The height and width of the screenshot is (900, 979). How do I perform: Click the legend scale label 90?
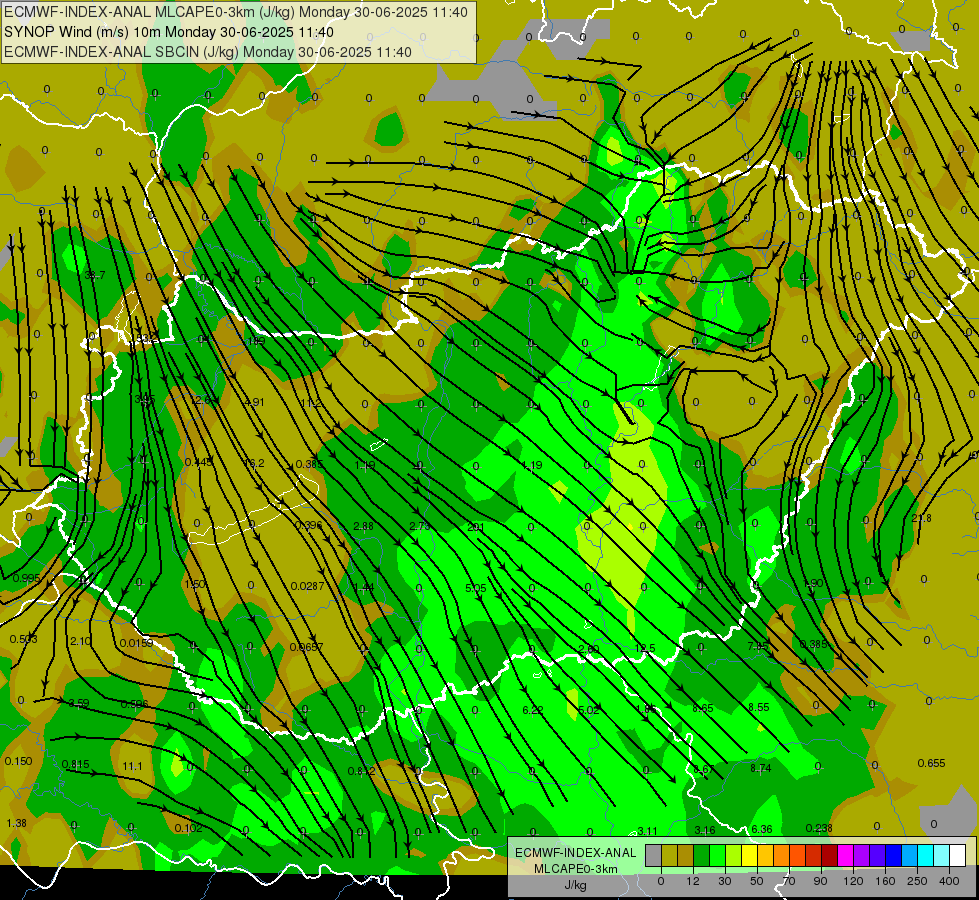pyautogui.click(x=820, y=881)
